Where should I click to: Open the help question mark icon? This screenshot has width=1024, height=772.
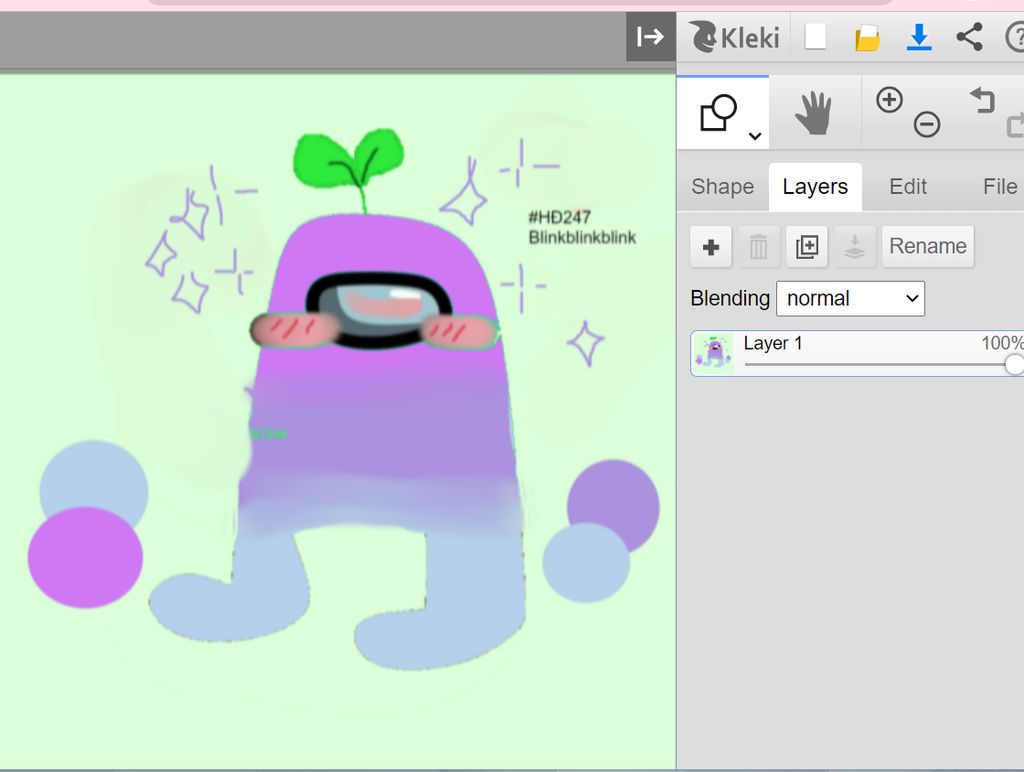(x=1015, y=37)
